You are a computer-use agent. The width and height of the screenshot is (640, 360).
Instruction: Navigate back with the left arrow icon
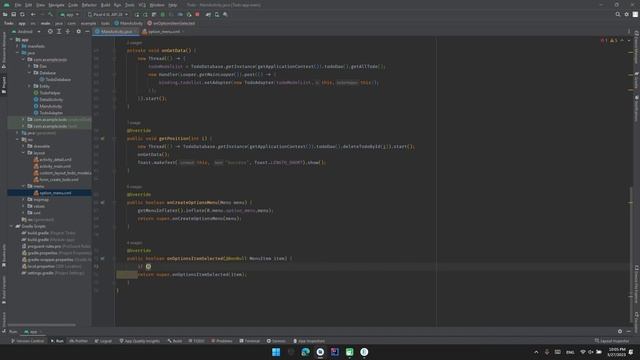33,14
